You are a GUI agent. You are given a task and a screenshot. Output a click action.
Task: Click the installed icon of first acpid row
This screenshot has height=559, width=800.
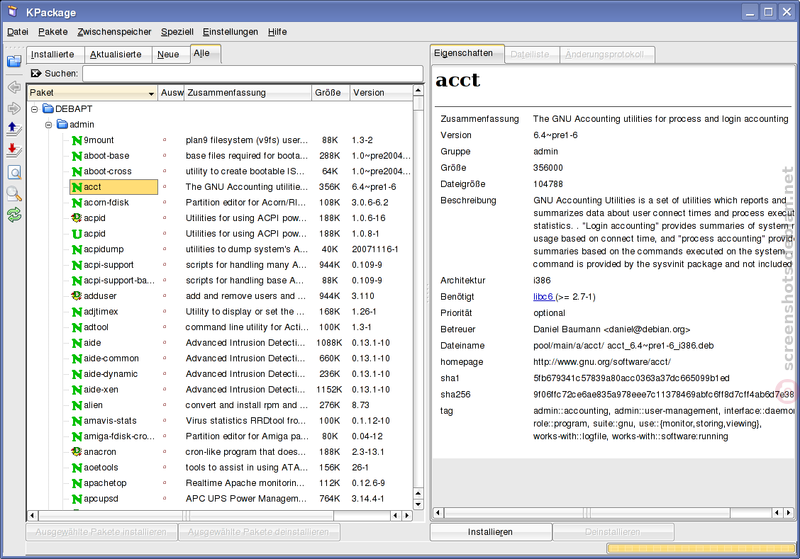[x=77, y=218]
